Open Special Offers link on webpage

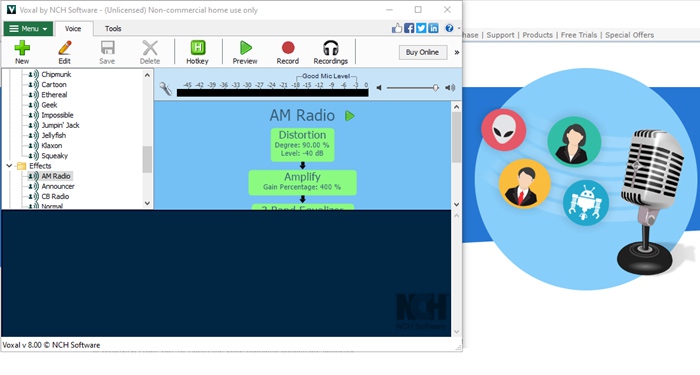(x=629, y=35)
